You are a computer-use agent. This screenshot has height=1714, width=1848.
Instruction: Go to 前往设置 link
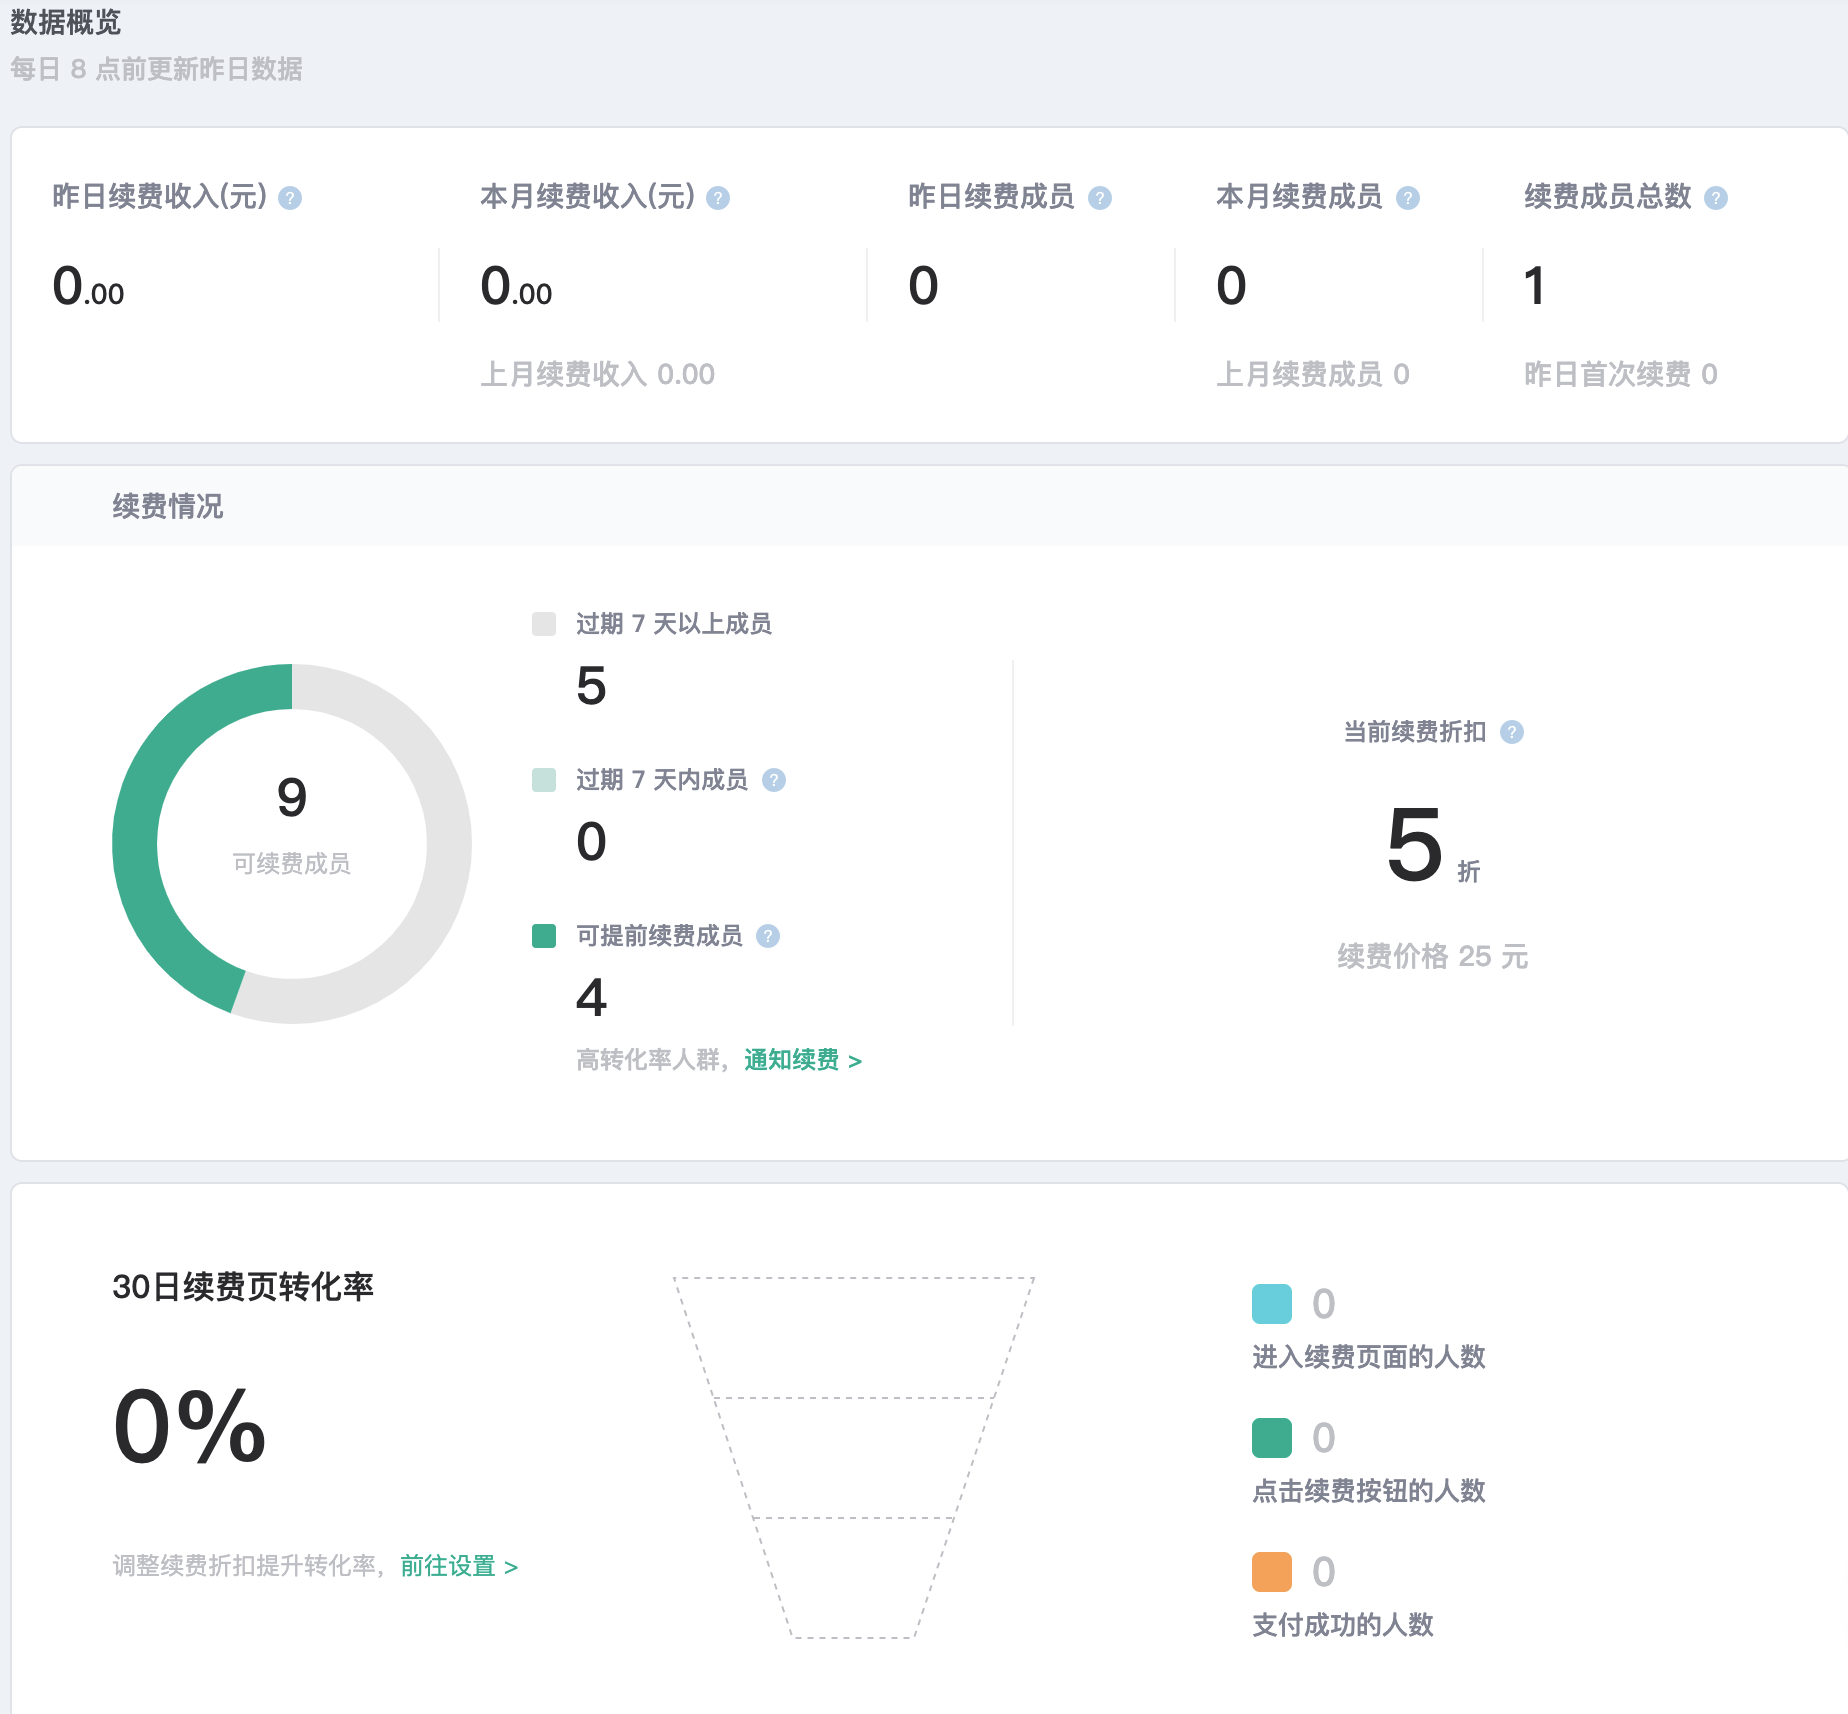point(459,1566)
